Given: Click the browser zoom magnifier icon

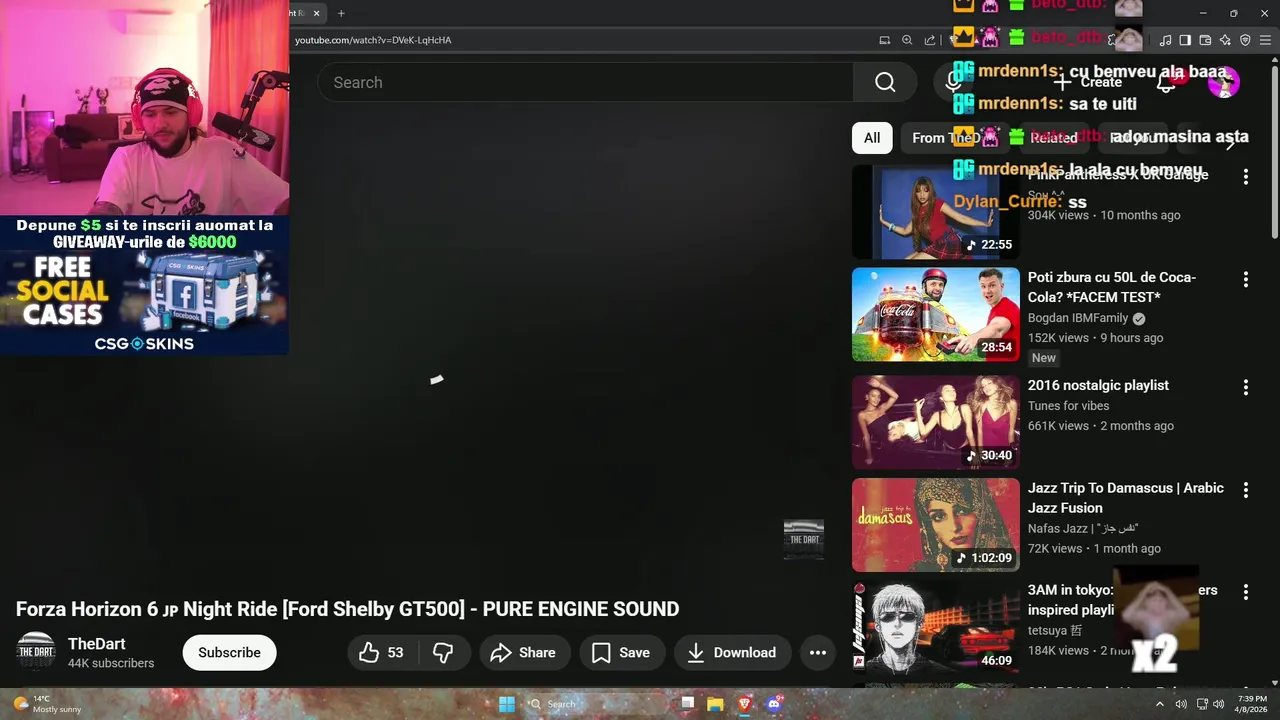Looking at the screenshot, I should [907, 40].
